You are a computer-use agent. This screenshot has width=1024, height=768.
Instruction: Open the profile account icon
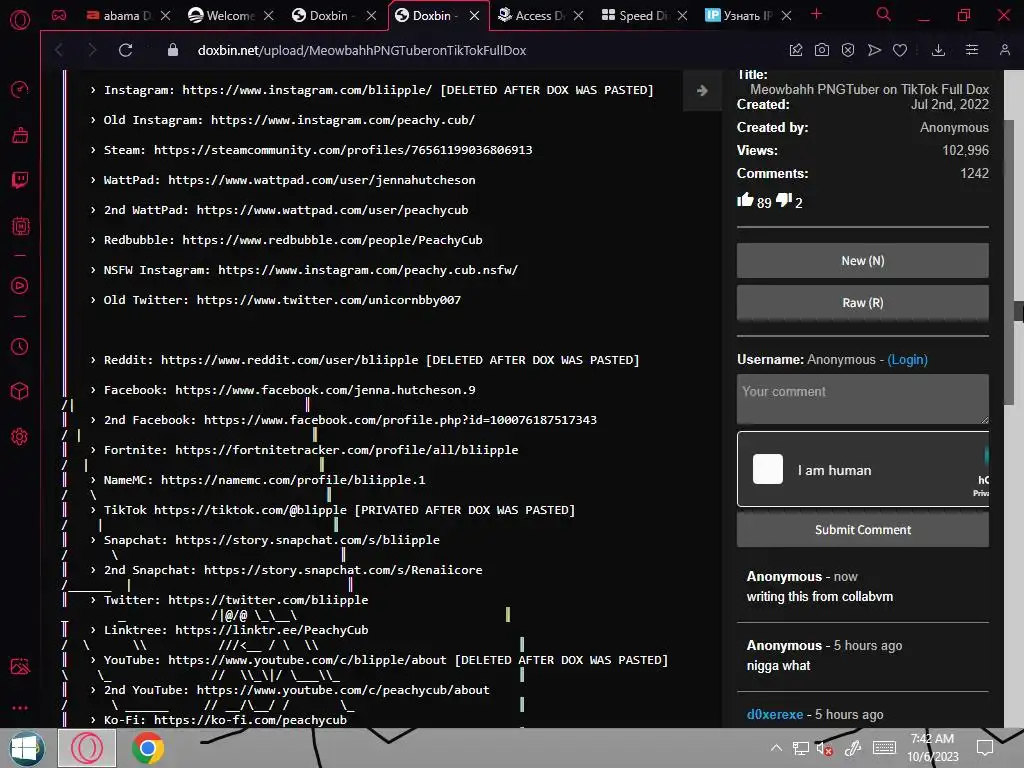[1004, 50]
